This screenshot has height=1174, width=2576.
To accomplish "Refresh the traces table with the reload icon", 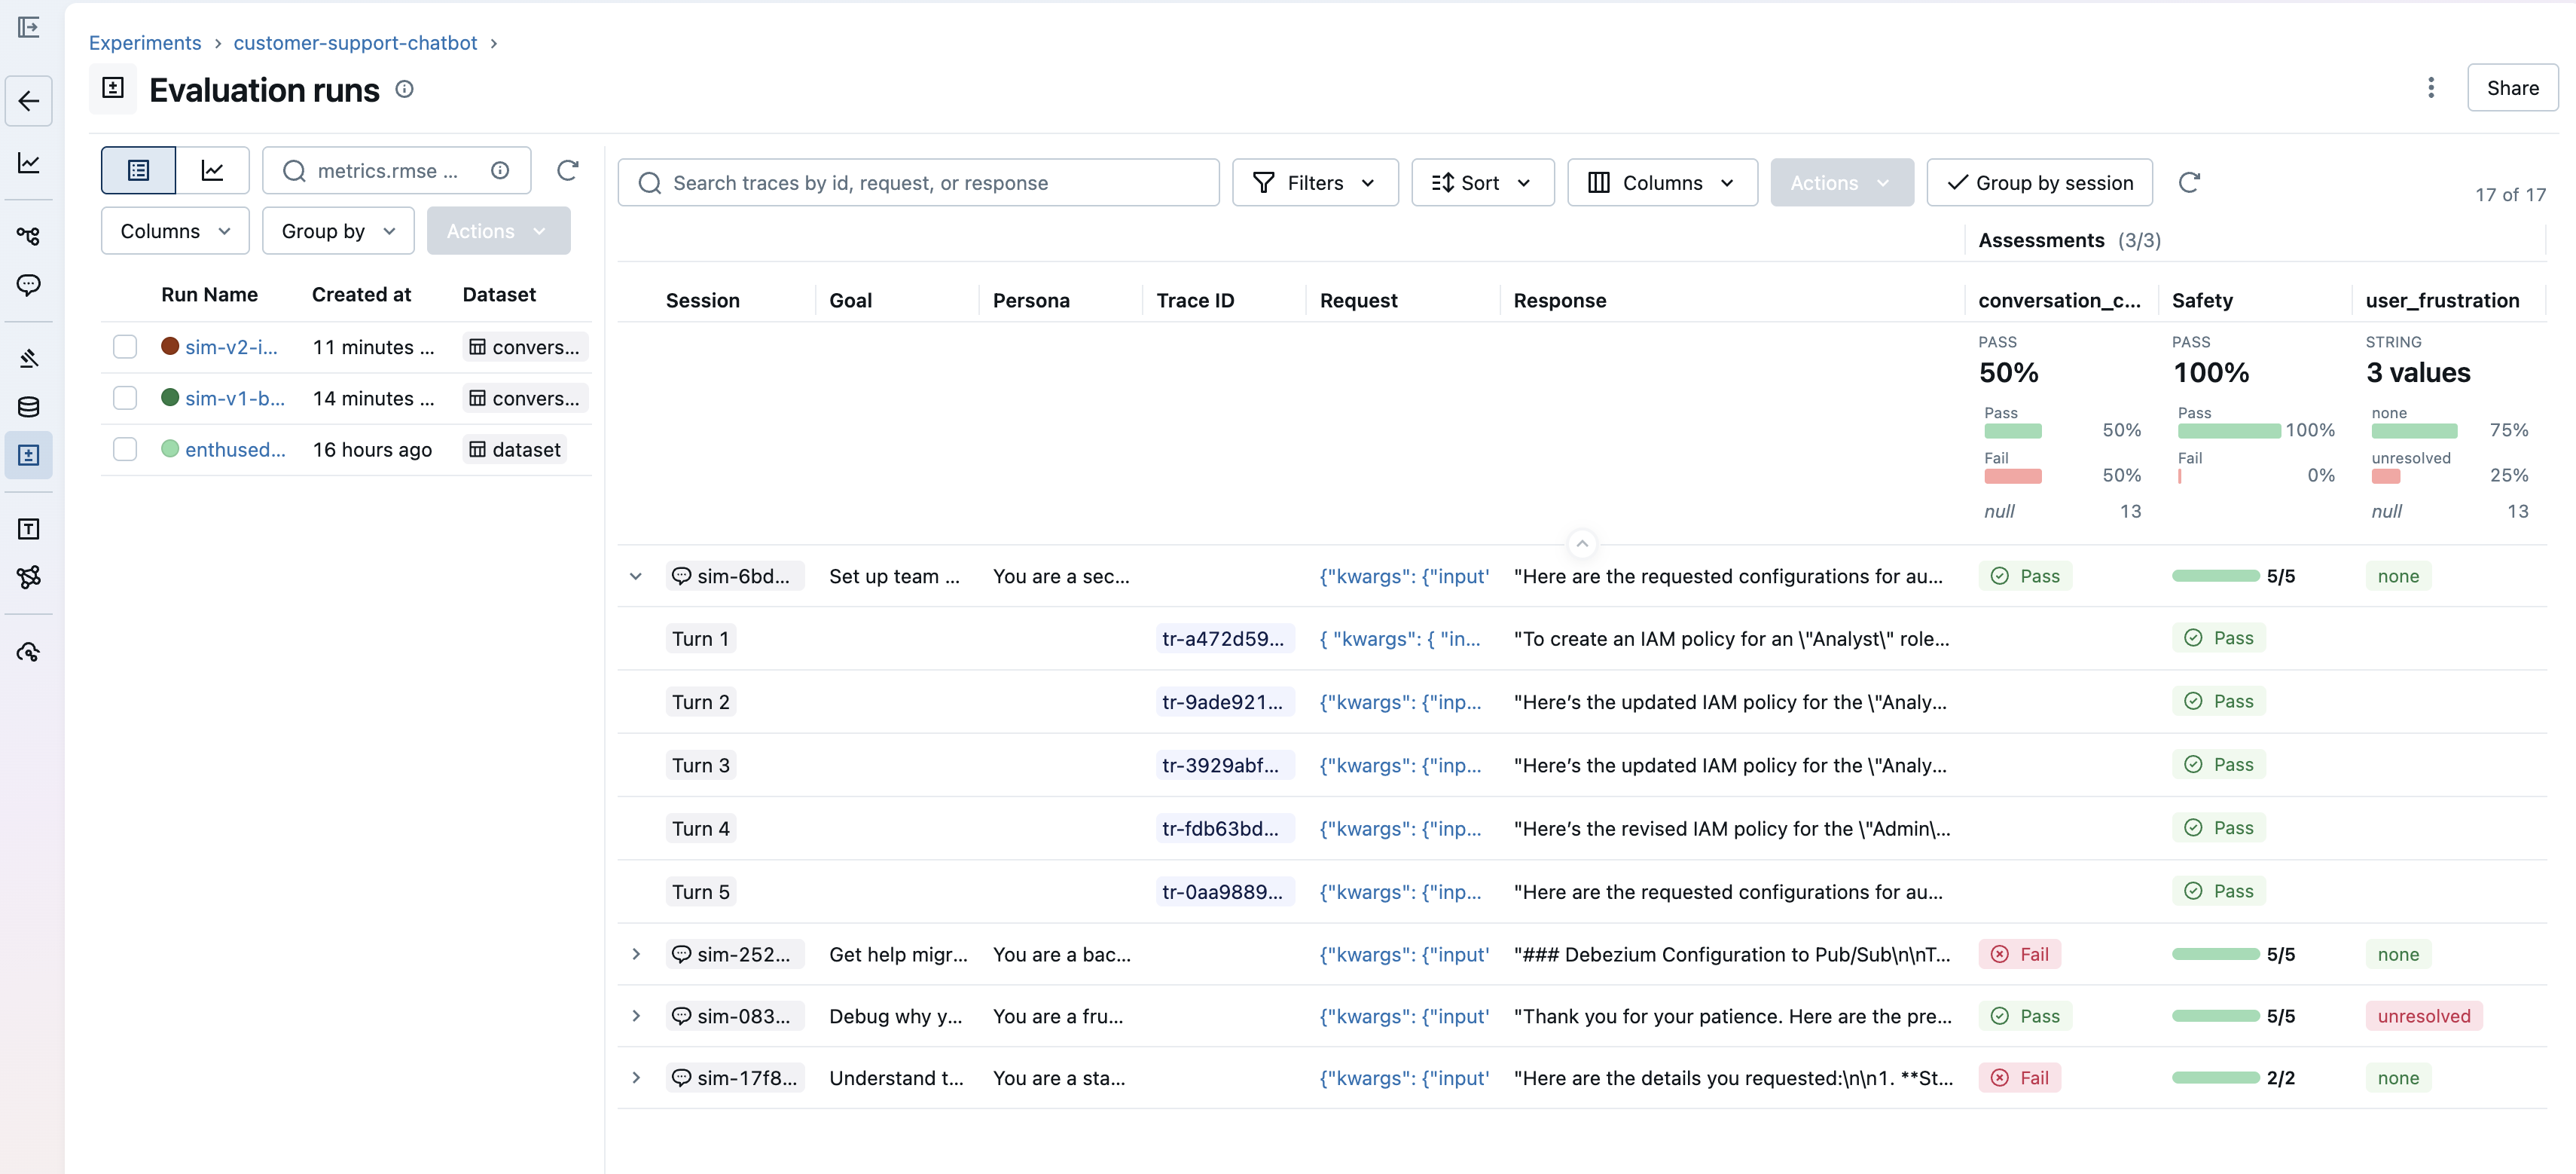I will coord(2190,182).
